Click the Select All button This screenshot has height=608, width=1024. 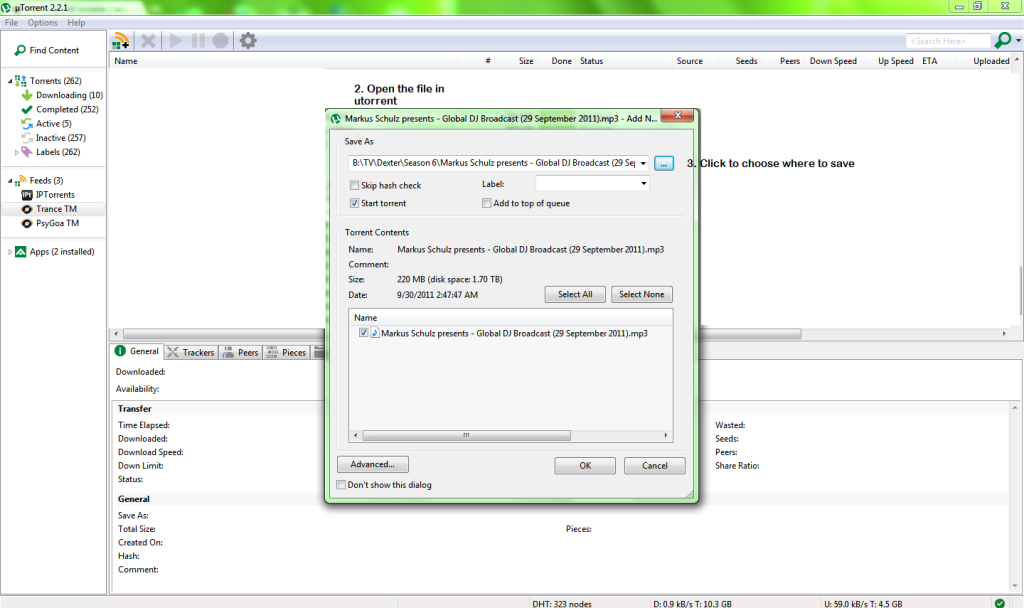click(575, 295)
